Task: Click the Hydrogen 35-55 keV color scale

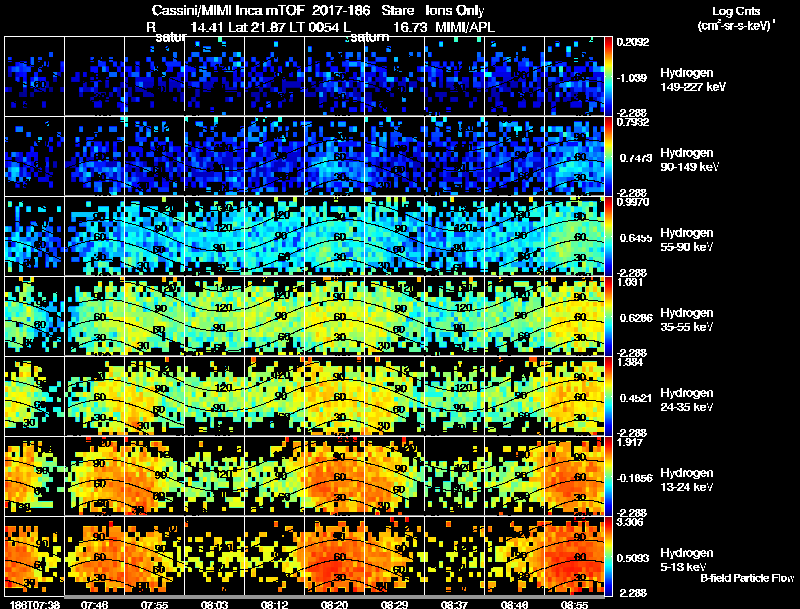Action: 609,317
